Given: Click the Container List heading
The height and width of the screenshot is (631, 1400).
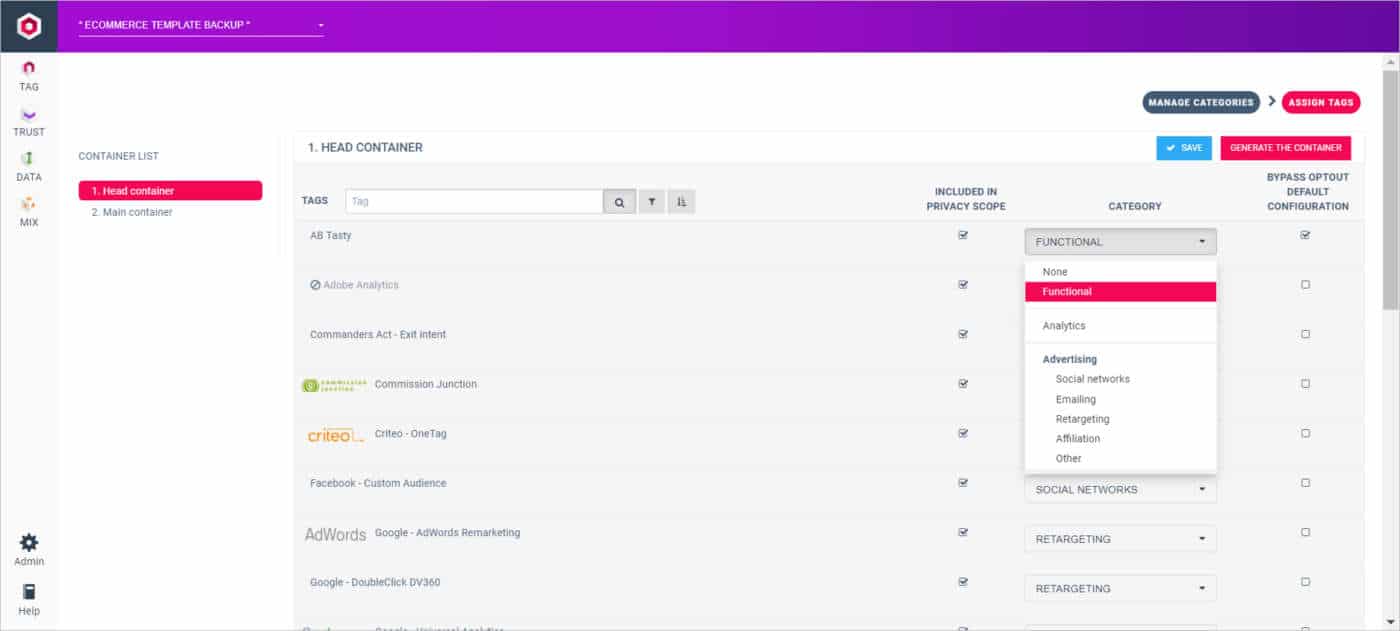Looking at the screenshot, I should pos(118,156).
